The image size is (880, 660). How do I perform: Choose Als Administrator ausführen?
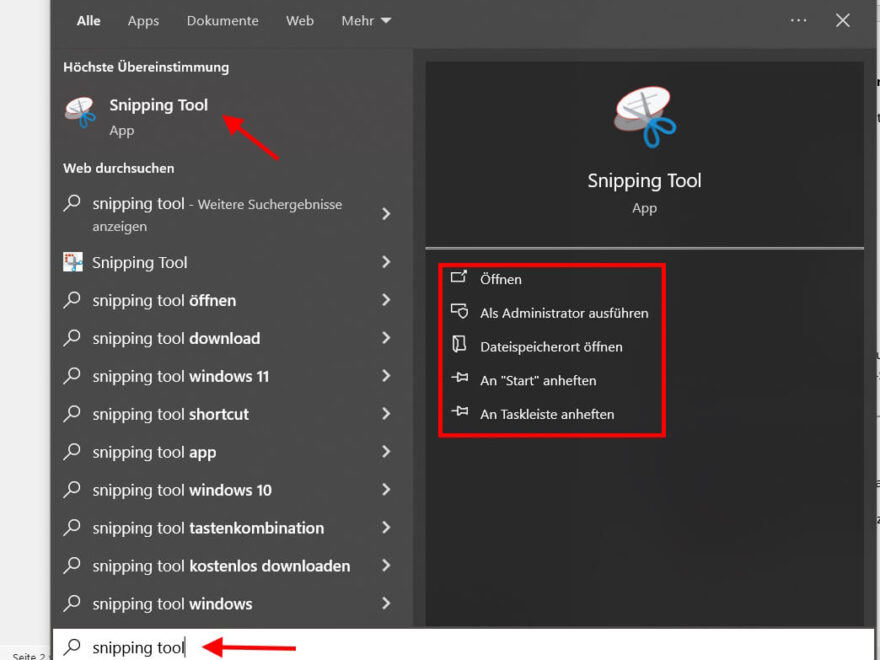pos(564,313)
